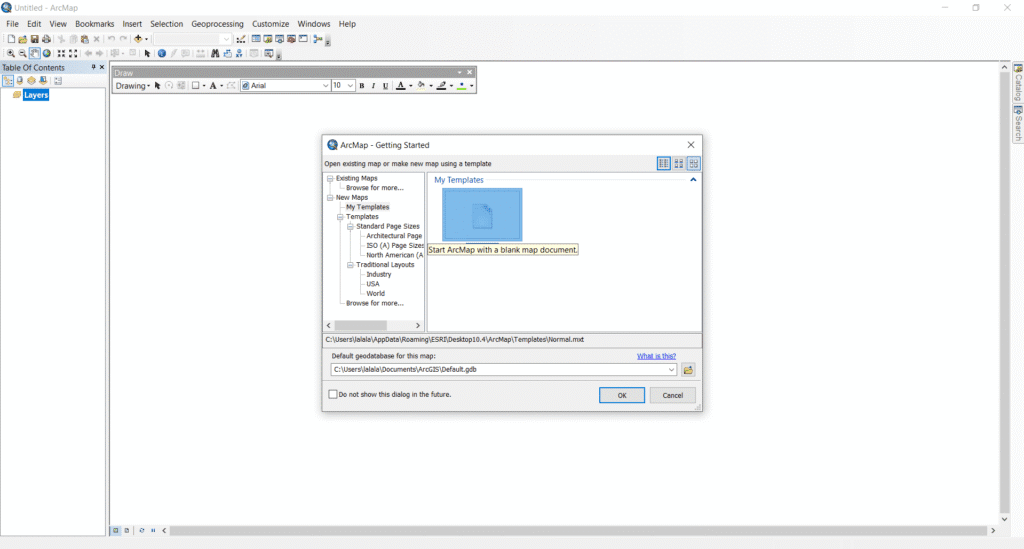The height and width of the screenshot is (549, 1024).
Task: List By Source in Table Of Contents
Action: tap(20, 81)
